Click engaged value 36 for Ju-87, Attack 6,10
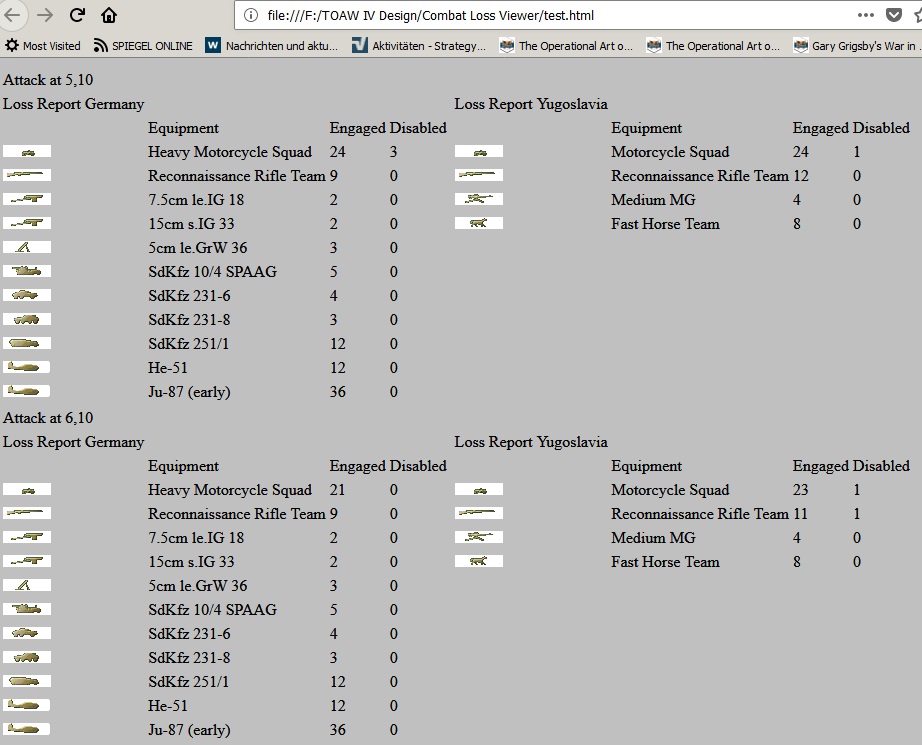The height and width of the screenshot is (745, 922). pos(338,730)
